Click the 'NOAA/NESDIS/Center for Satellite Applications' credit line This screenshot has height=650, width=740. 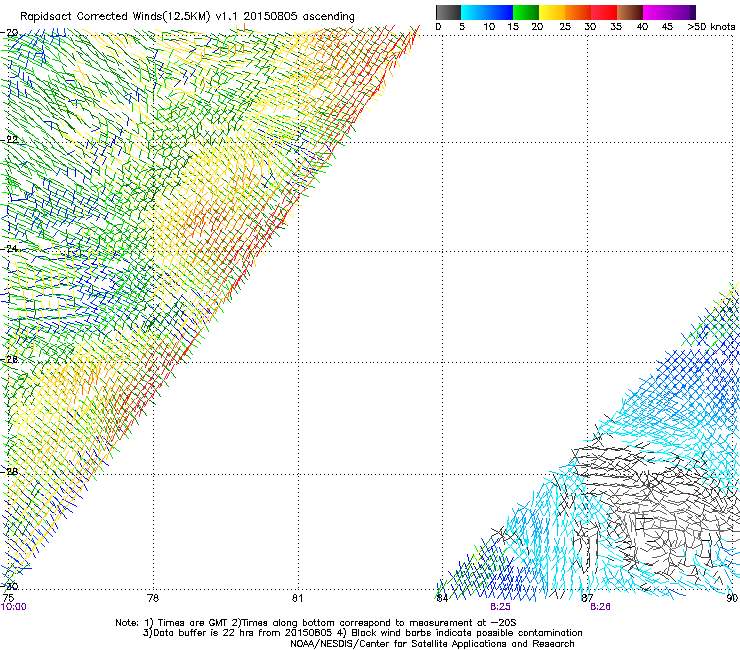[x=432, y=644]
